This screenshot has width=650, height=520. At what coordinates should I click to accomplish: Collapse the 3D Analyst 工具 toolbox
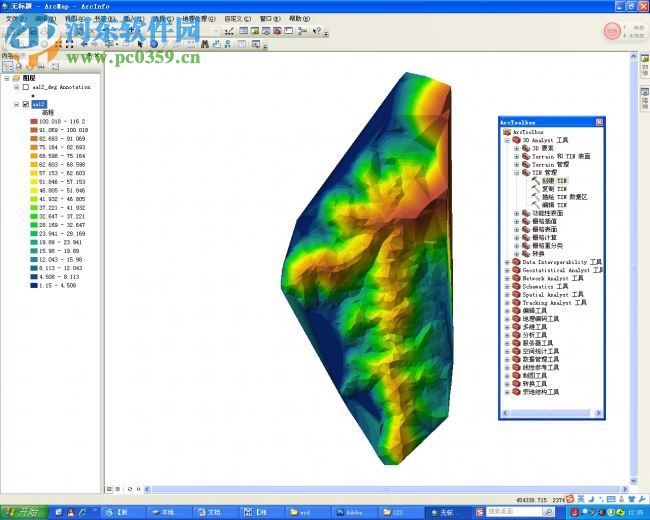coord(507,140)
